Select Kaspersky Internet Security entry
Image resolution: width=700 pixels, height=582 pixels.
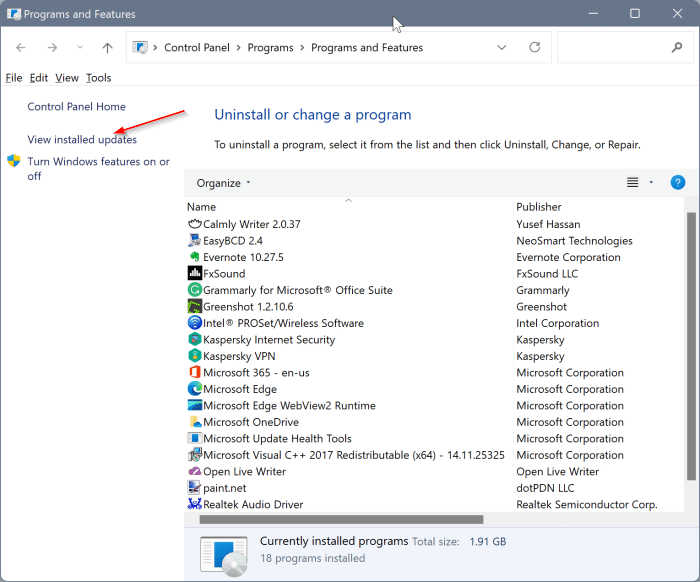tap(269, 340)
